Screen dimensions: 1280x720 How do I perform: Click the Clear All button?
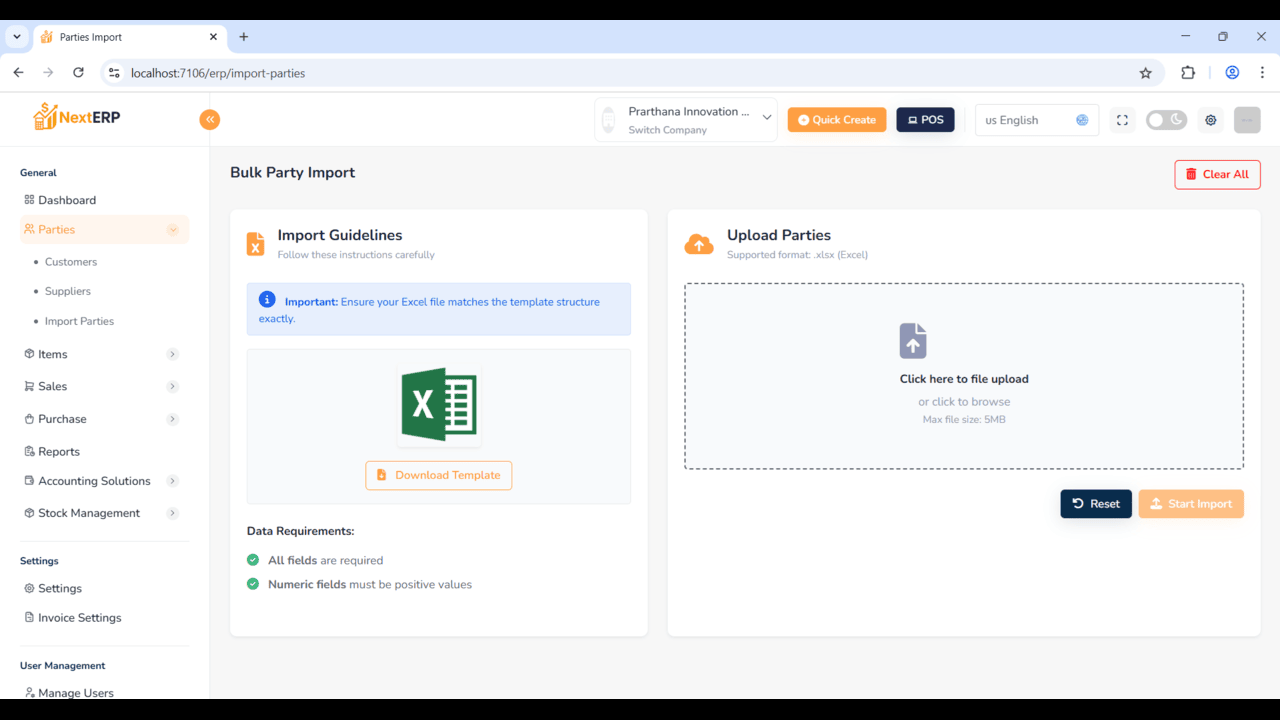[1217, 174]
